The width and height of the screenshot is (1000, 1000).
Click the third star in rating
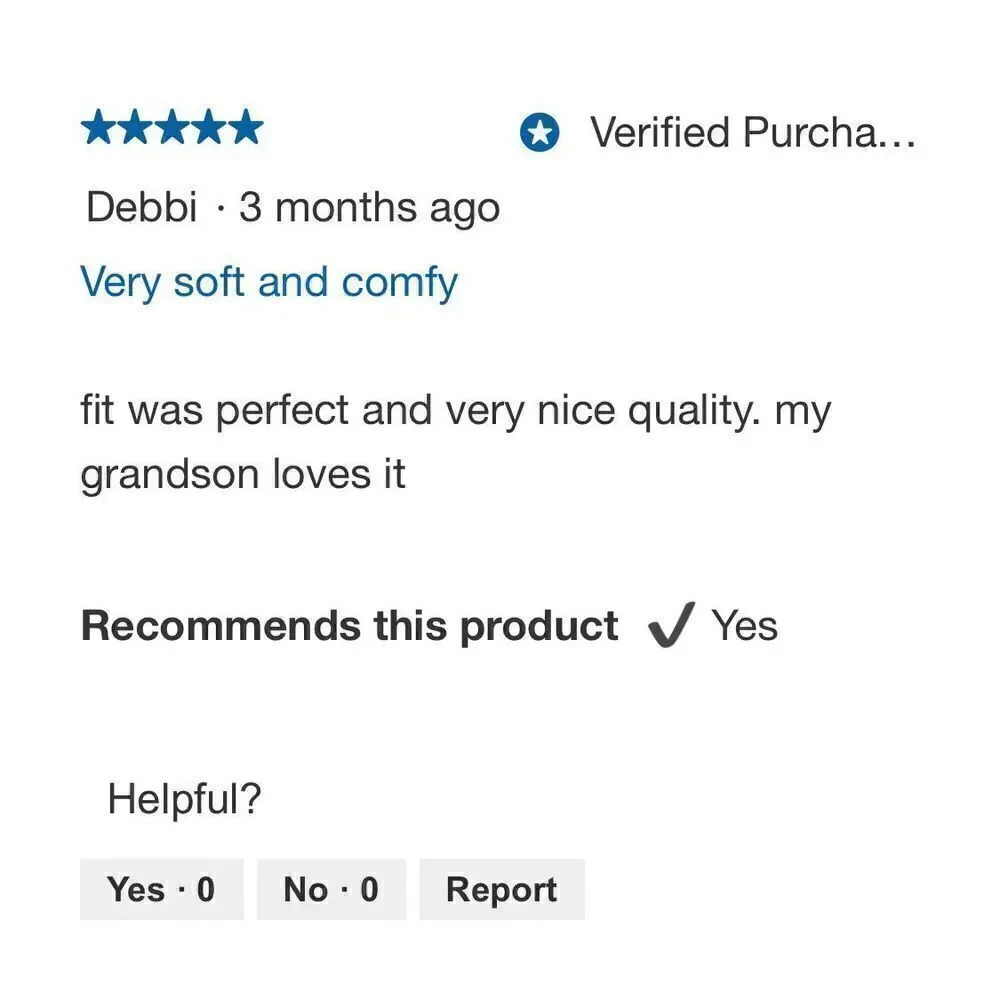pyautogui.click(x=172, y=127)
